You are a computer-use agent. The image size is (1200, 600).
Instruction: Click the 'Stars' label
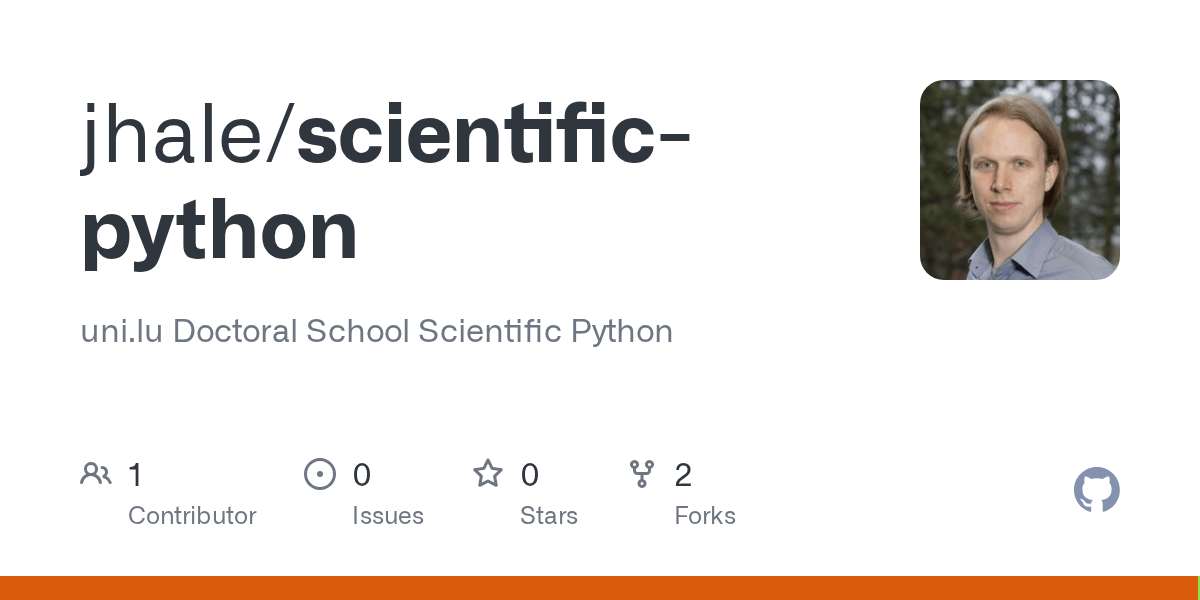549,516
